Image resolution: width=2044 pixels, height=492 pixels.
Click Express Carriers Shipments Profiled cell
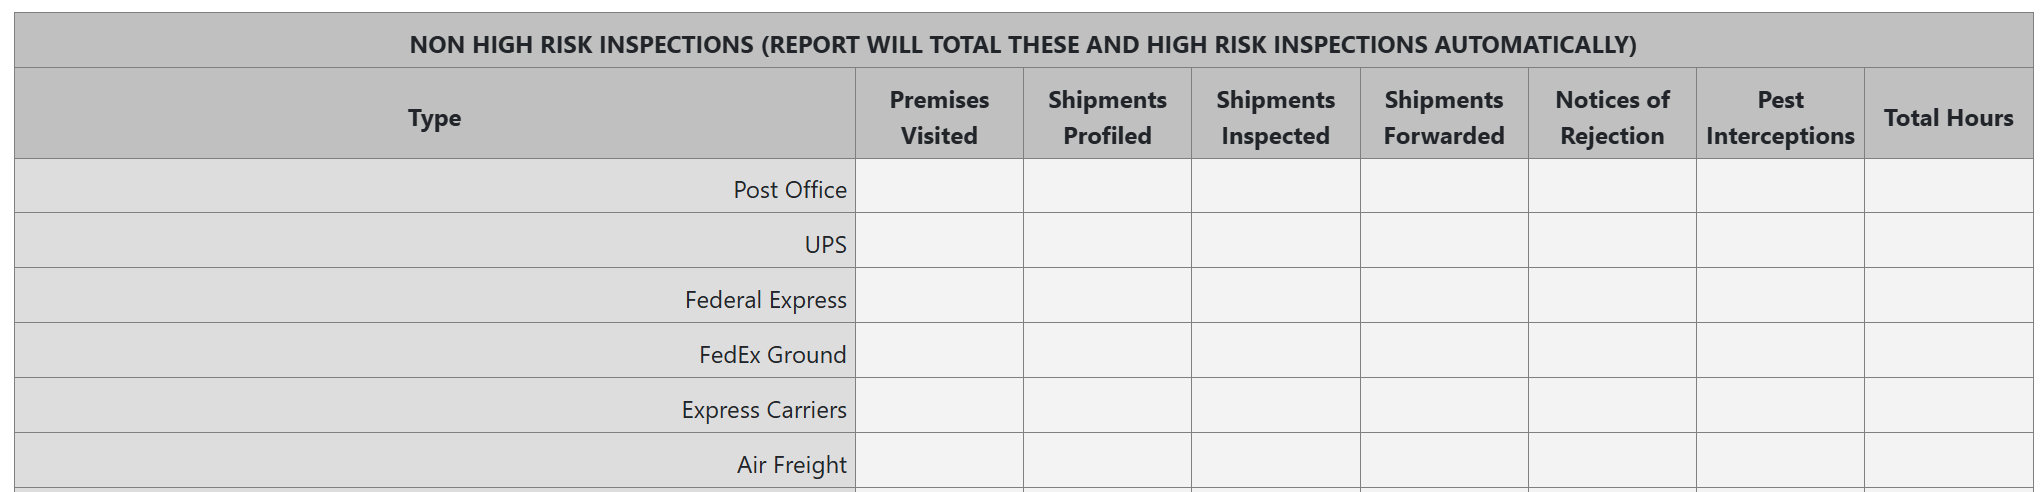tap(1107, 406)
